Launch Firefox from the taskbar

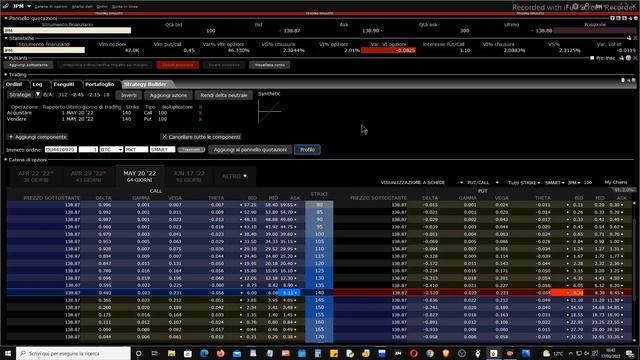[220, 353]
